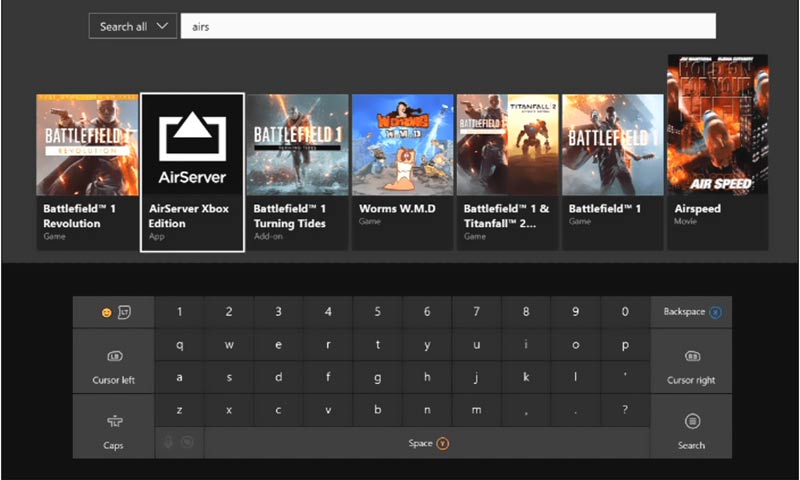Open the Battlefield 1 Revolution game tile
The image size is (800, 480).
tap(87, 172)
